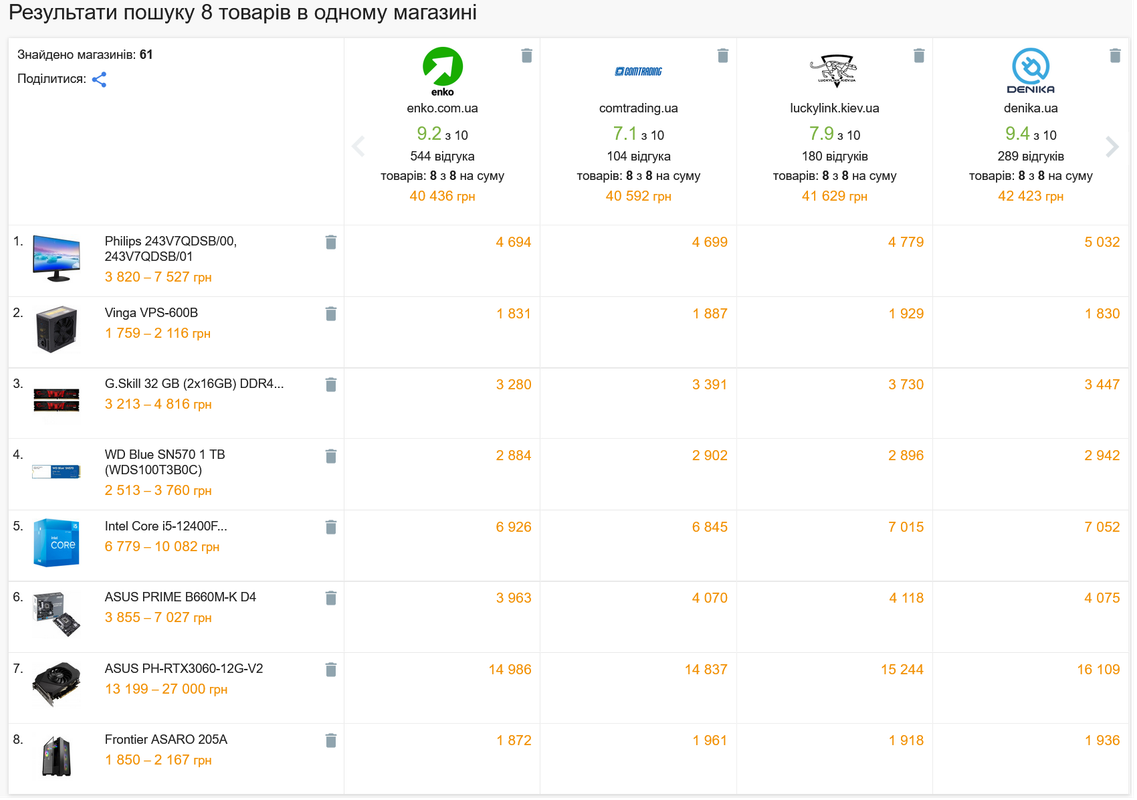Viewport: 1137px width, 800px height.
Task: Open the WD Blue SSD thumbnail
Action: (x=57, y=473)
